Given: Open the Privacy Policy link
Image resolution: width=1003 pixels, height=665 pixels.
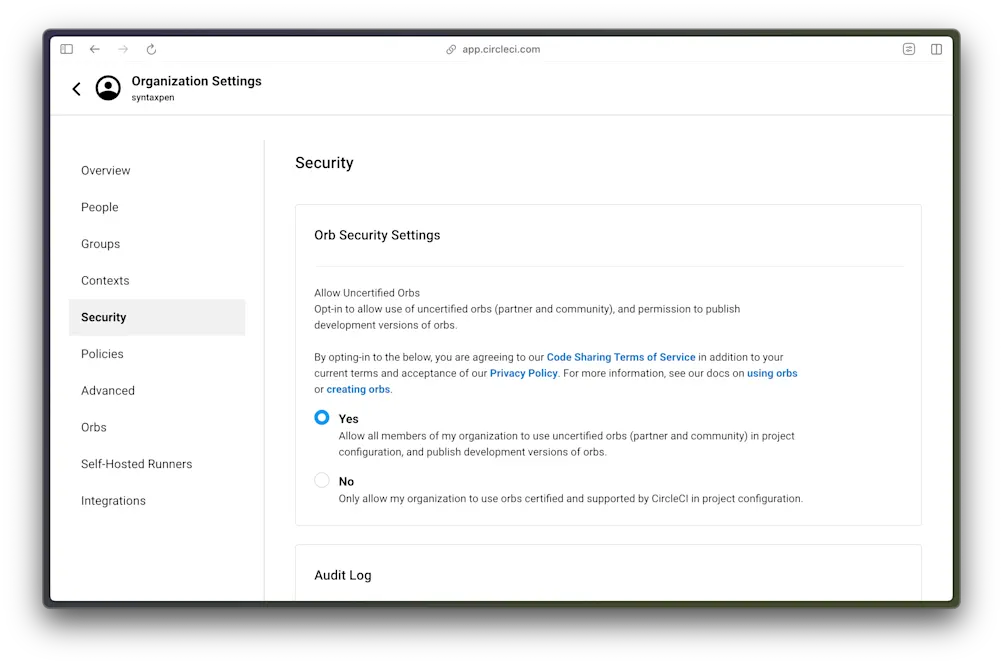Looking at the screenshot, I should click(523, 373).
